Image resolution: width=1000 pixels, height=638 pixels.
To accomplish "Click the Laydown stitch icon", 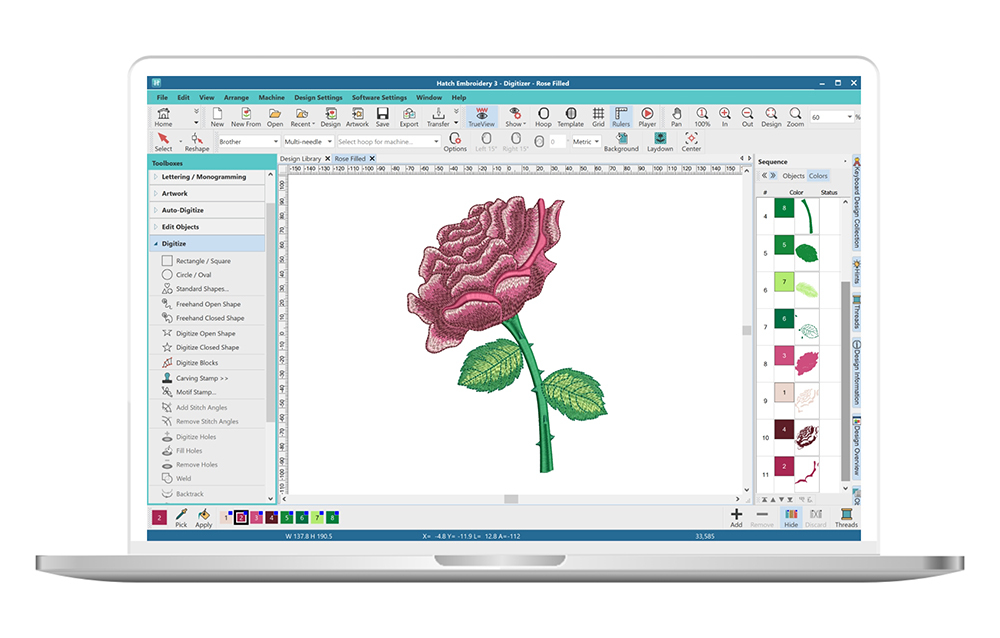I will pos(660,142).
